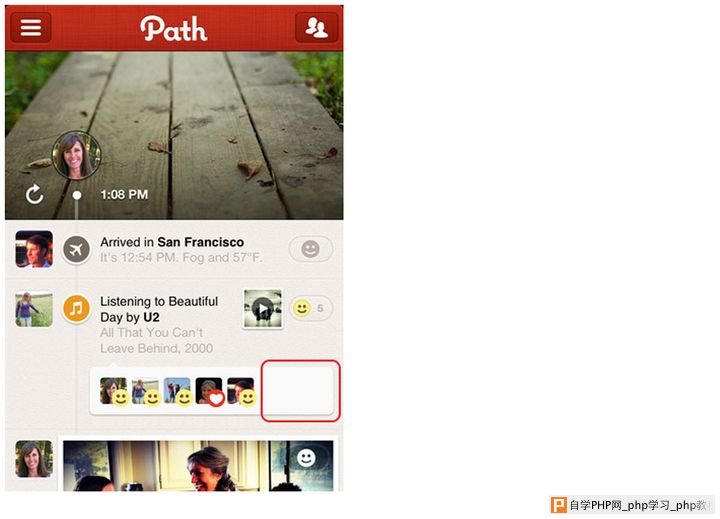
Task: Click the Path logo title
Action: point(174,28)
